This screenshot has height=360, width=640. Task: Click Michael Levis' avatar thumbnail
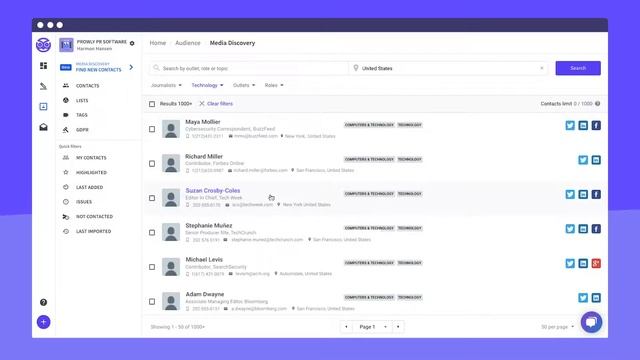tap(171, 267)
